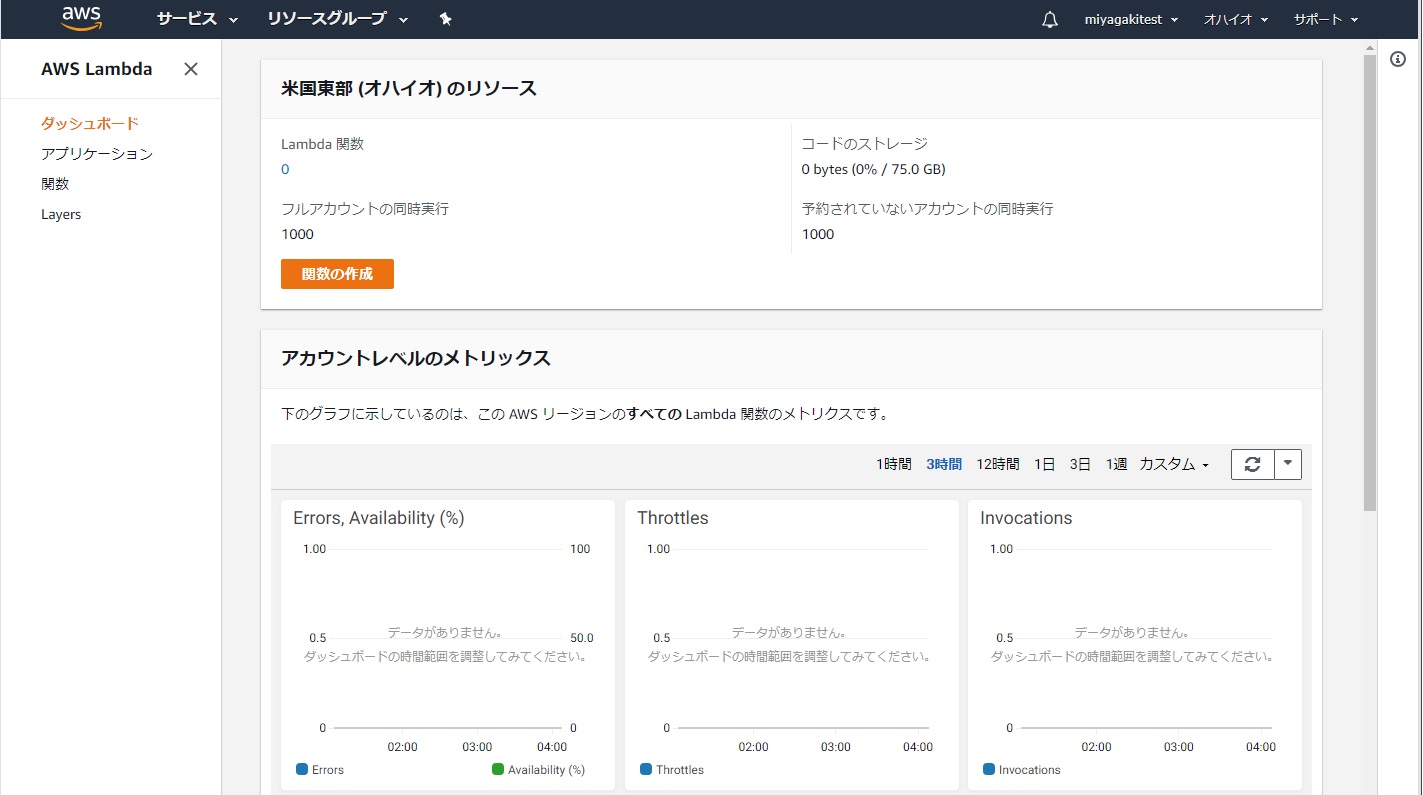This screenshot has width=1423, height=795.
Task: Click the 関数の作成 button
Action: pyautogui.click(x=337, y=274)
